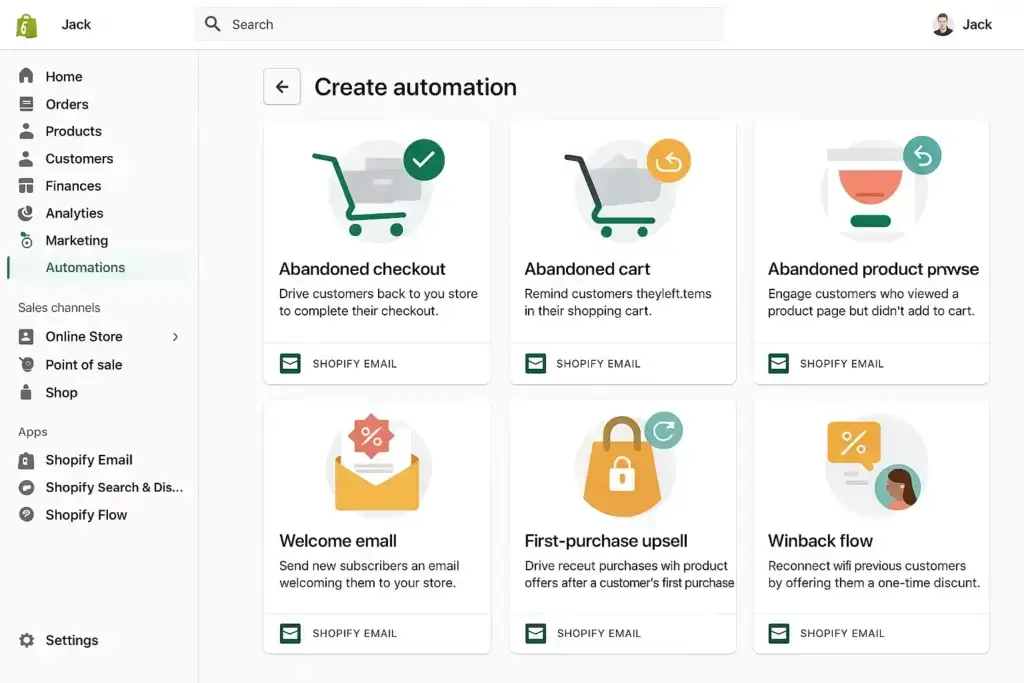Select the Marketing megaphone icon

click(26, 240)
